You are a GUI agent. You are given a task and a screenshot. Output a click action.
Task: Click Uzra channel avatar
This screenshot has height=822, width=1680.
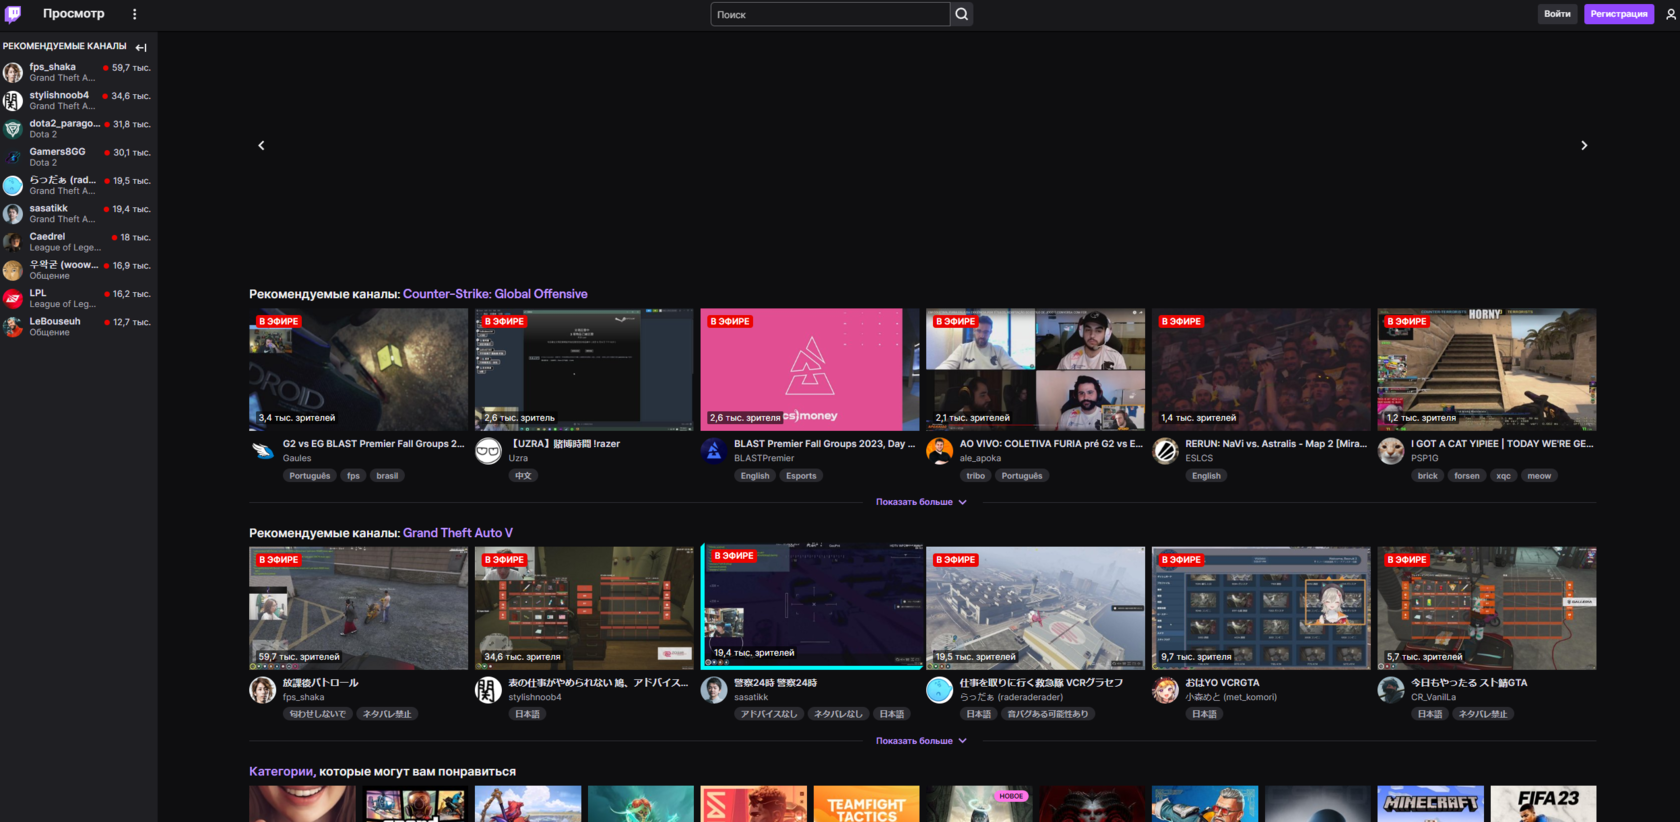pos(488,451)
